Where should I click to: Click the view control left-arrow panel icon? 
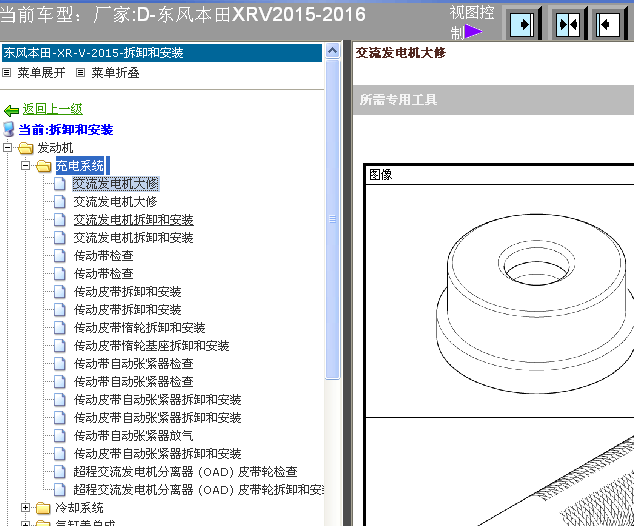coord(608,24)
